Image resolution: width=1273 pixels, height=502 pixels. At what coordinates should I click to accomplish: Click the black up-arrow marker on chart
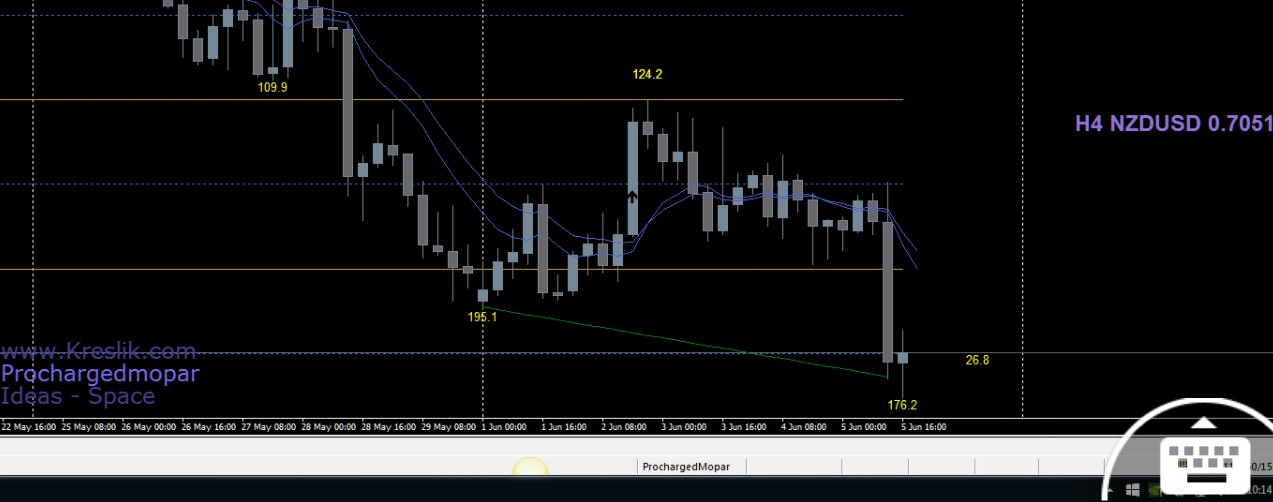click(x=632, y=198)
